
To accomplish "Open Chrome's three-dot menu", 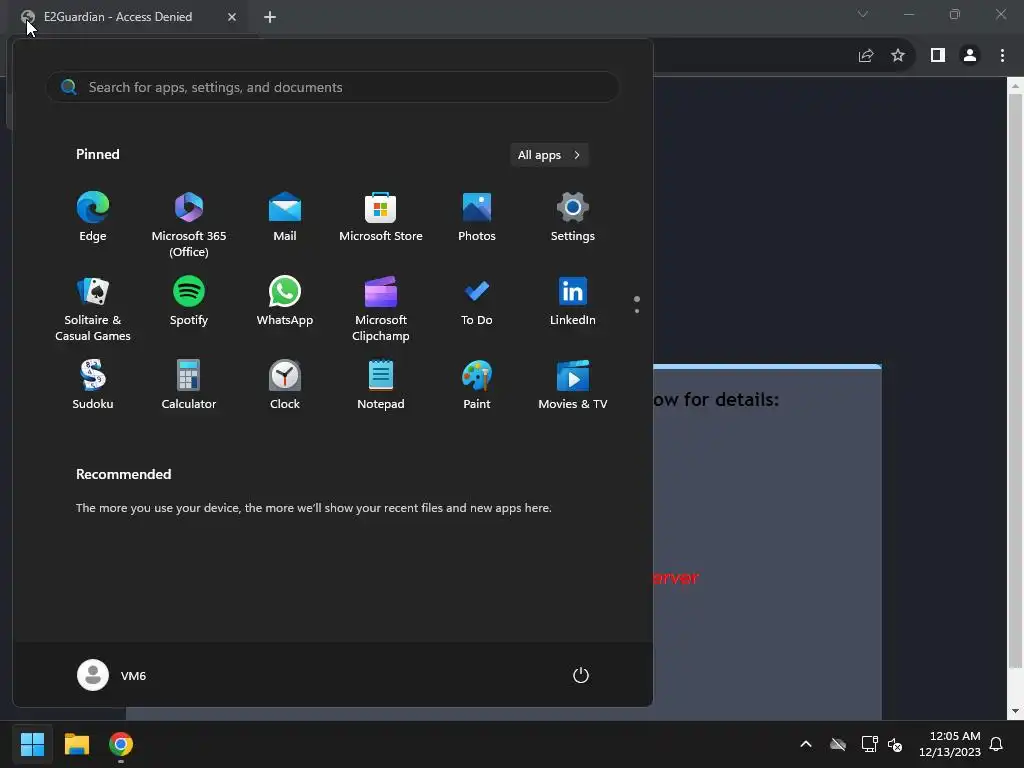I will coord(1002,56).
